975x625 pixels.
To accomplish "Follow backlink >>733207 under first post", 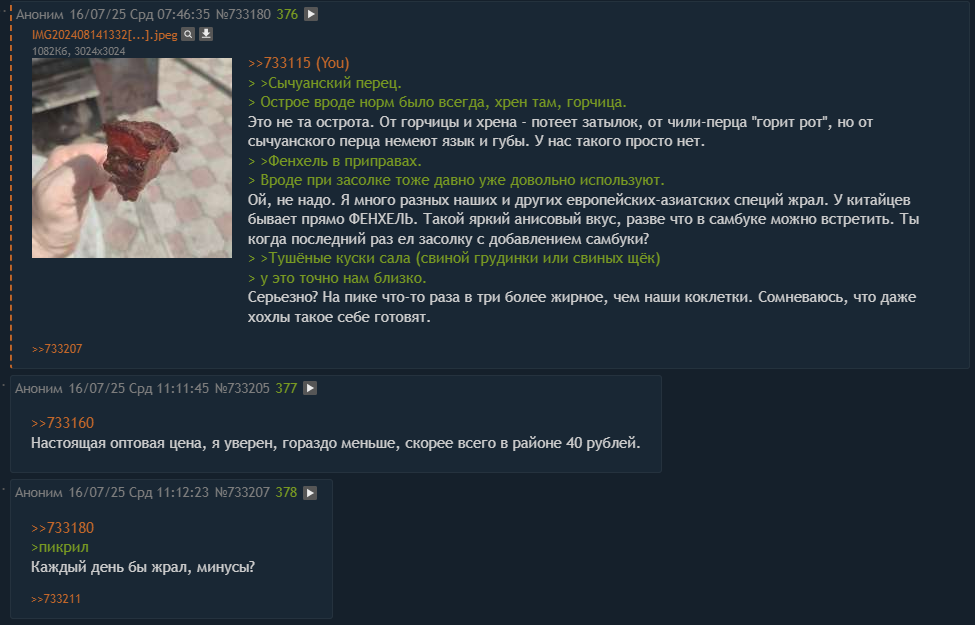I will click(57, 349).
